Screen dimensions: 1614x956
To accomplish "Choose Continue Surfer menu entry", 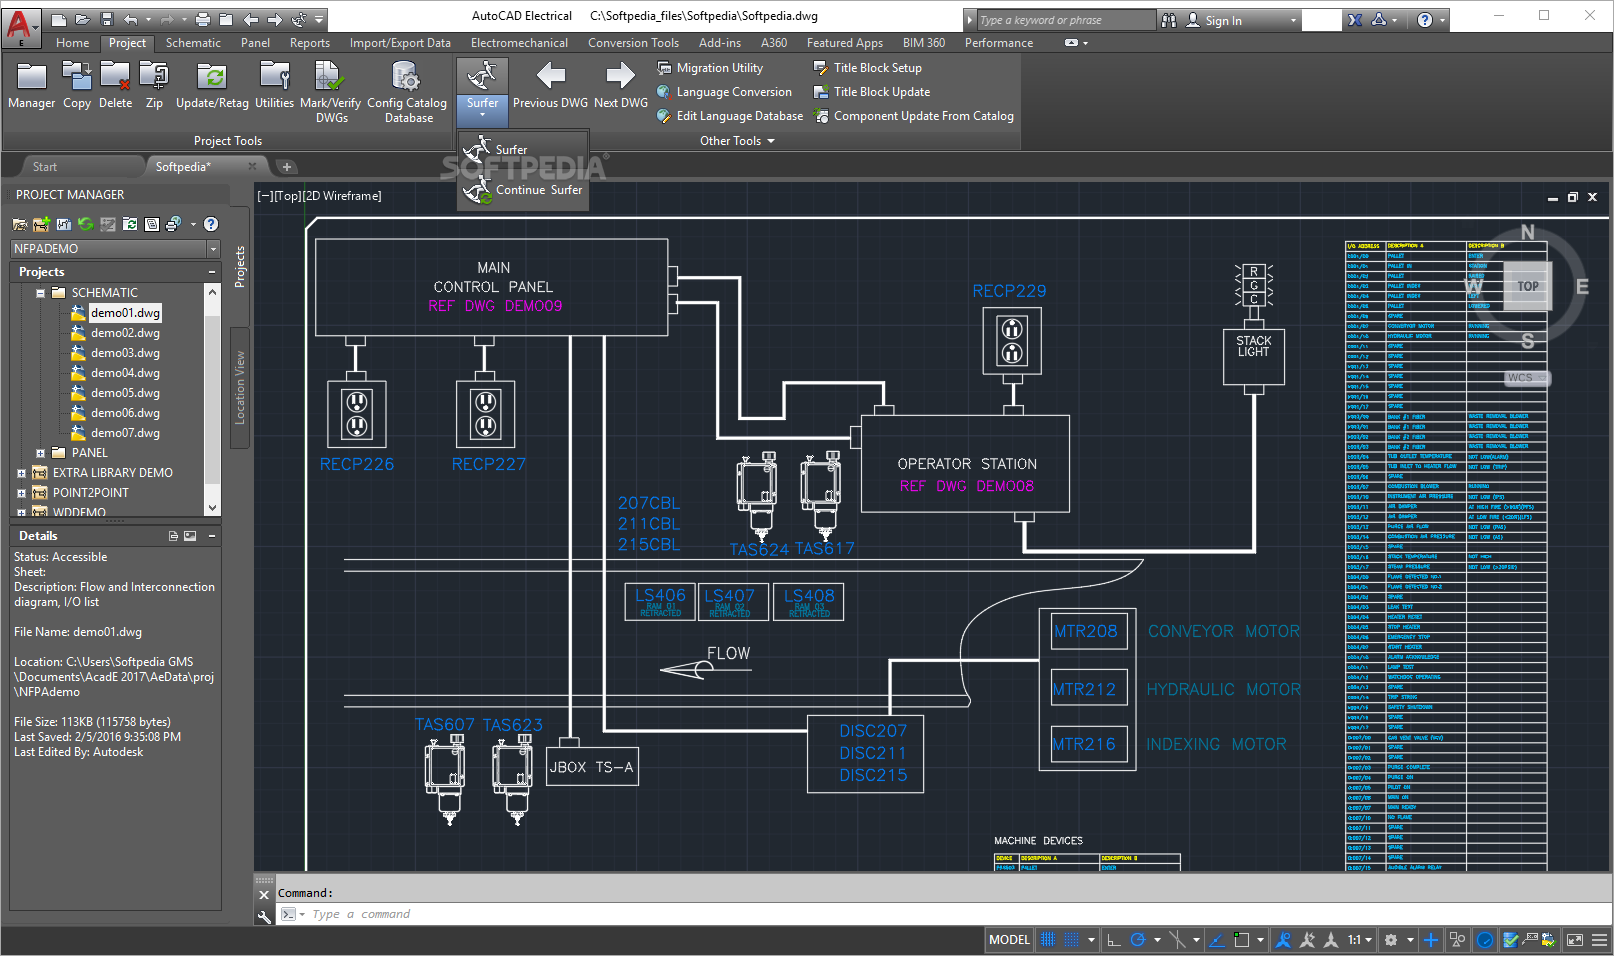I will pos(524,190).
